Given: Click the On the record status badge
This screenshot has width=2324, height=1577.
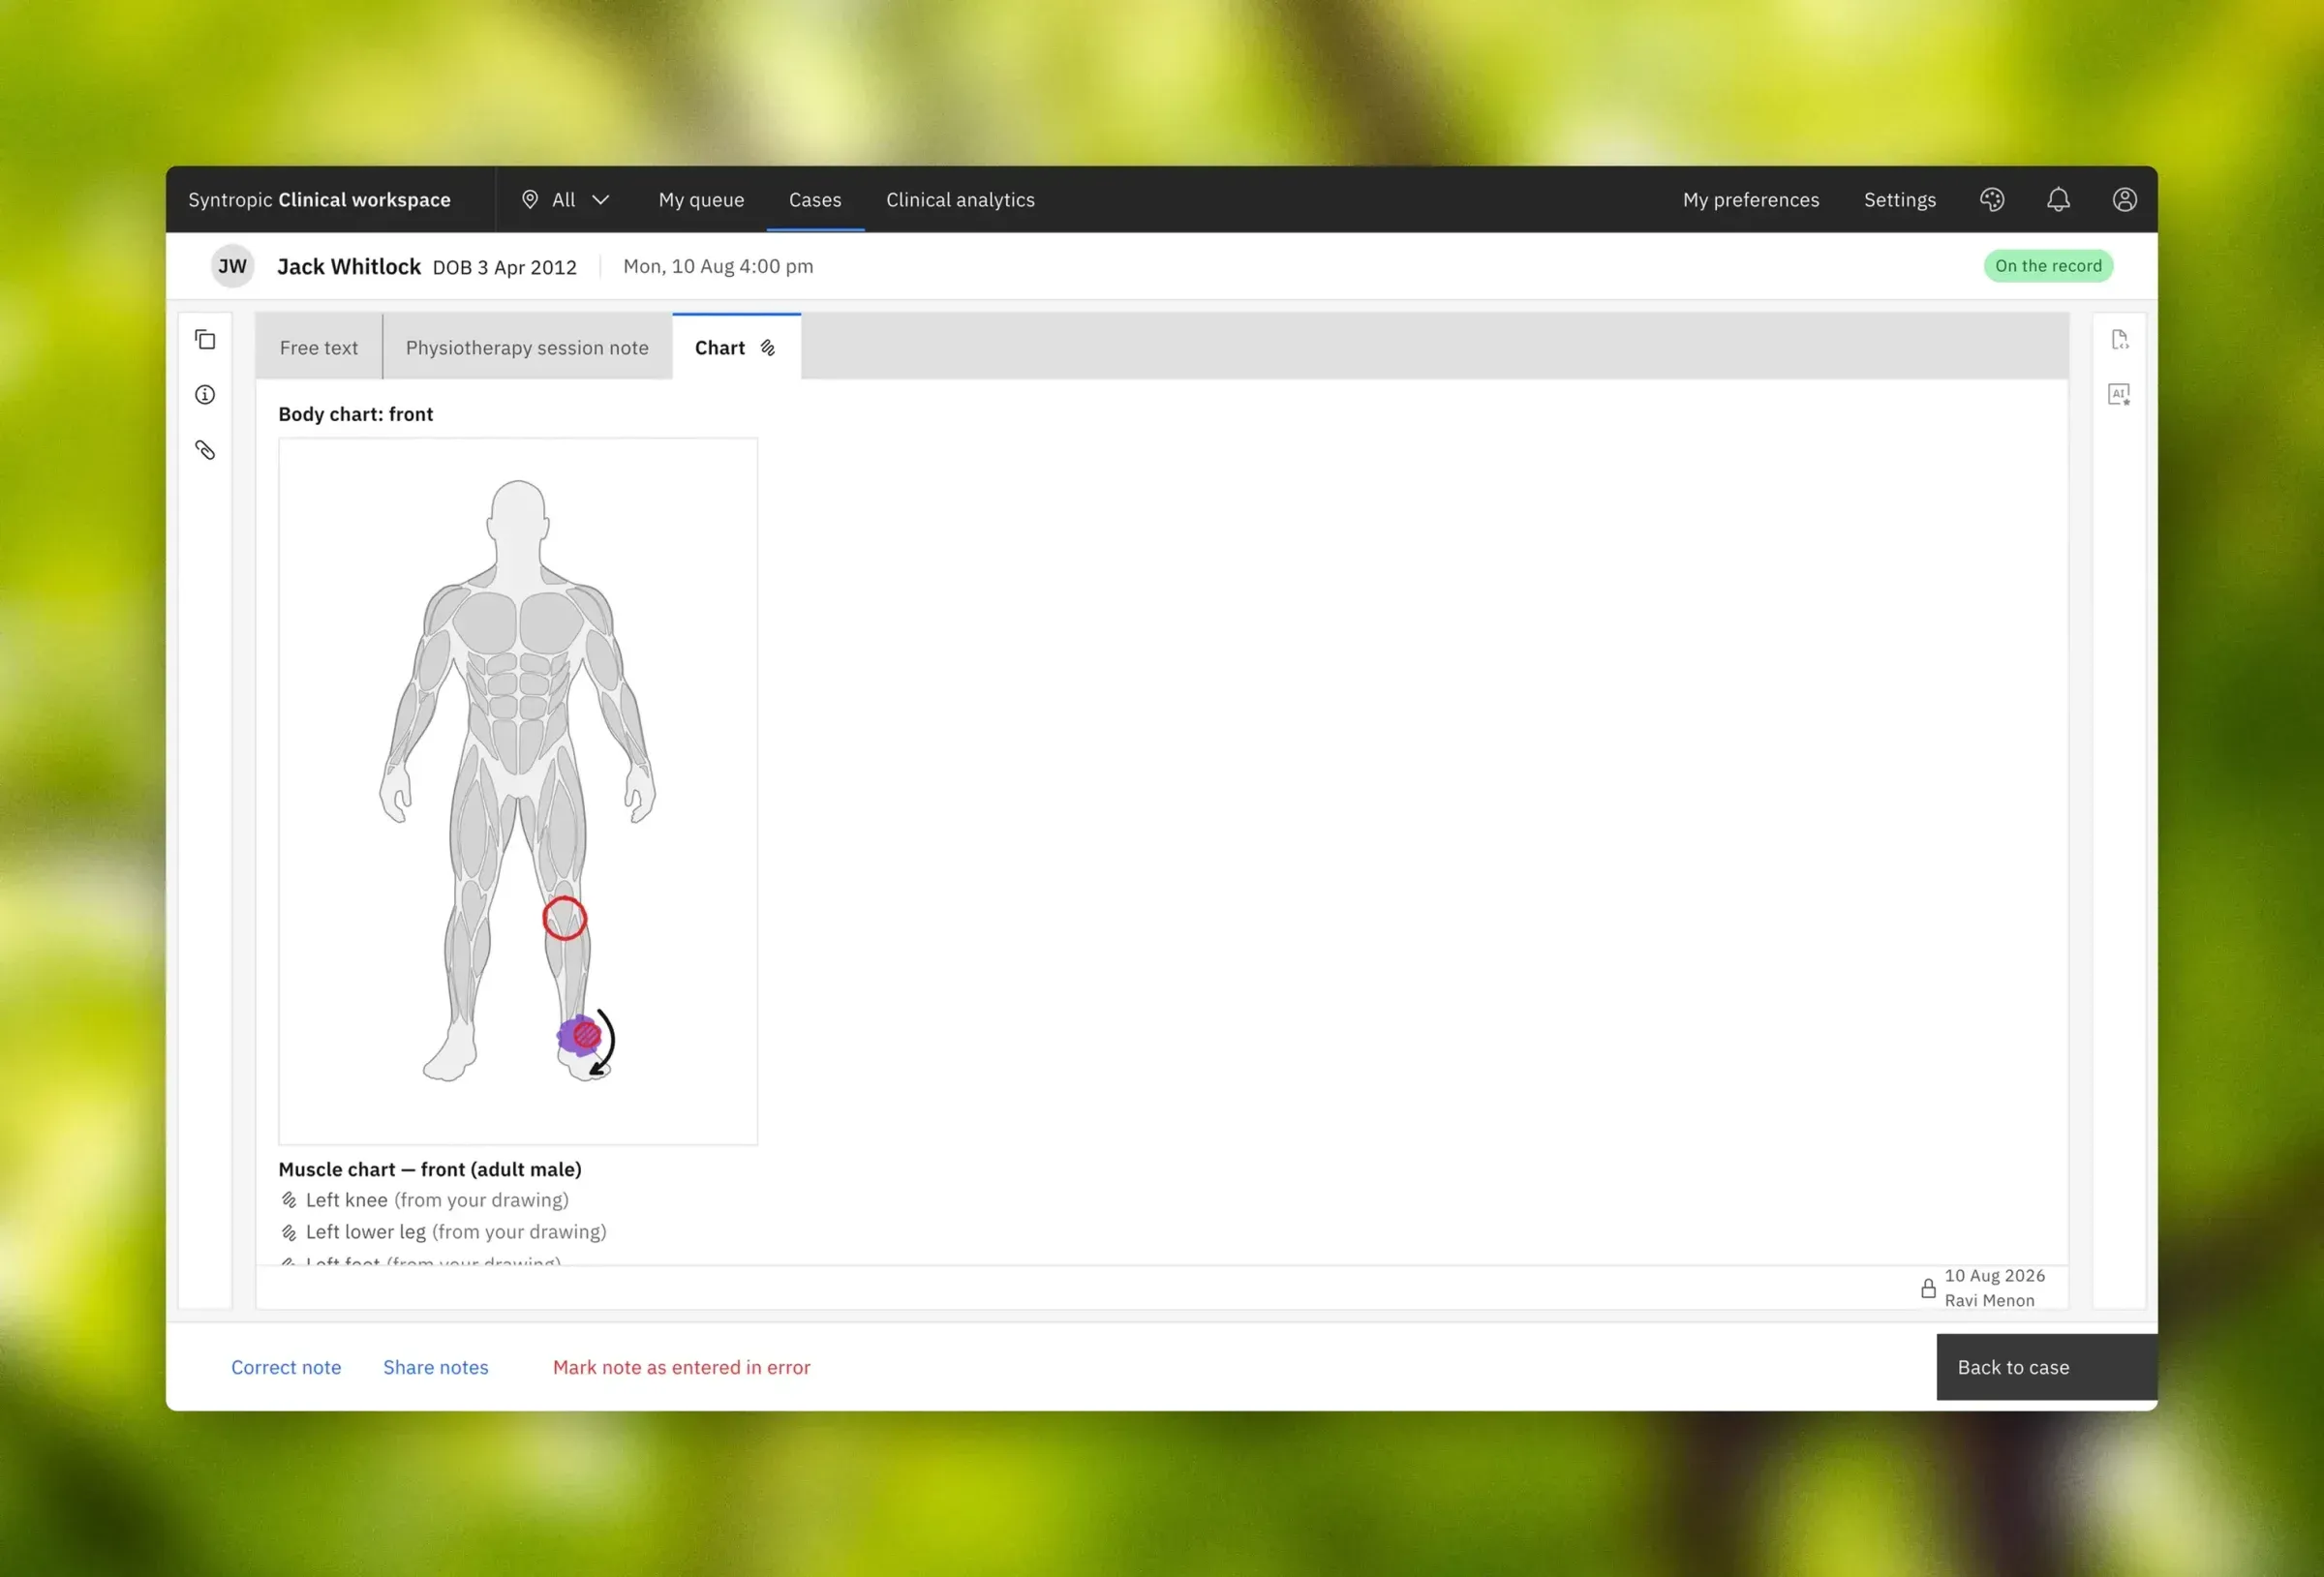Looking at the screenshot, I should click(2048, 266).
